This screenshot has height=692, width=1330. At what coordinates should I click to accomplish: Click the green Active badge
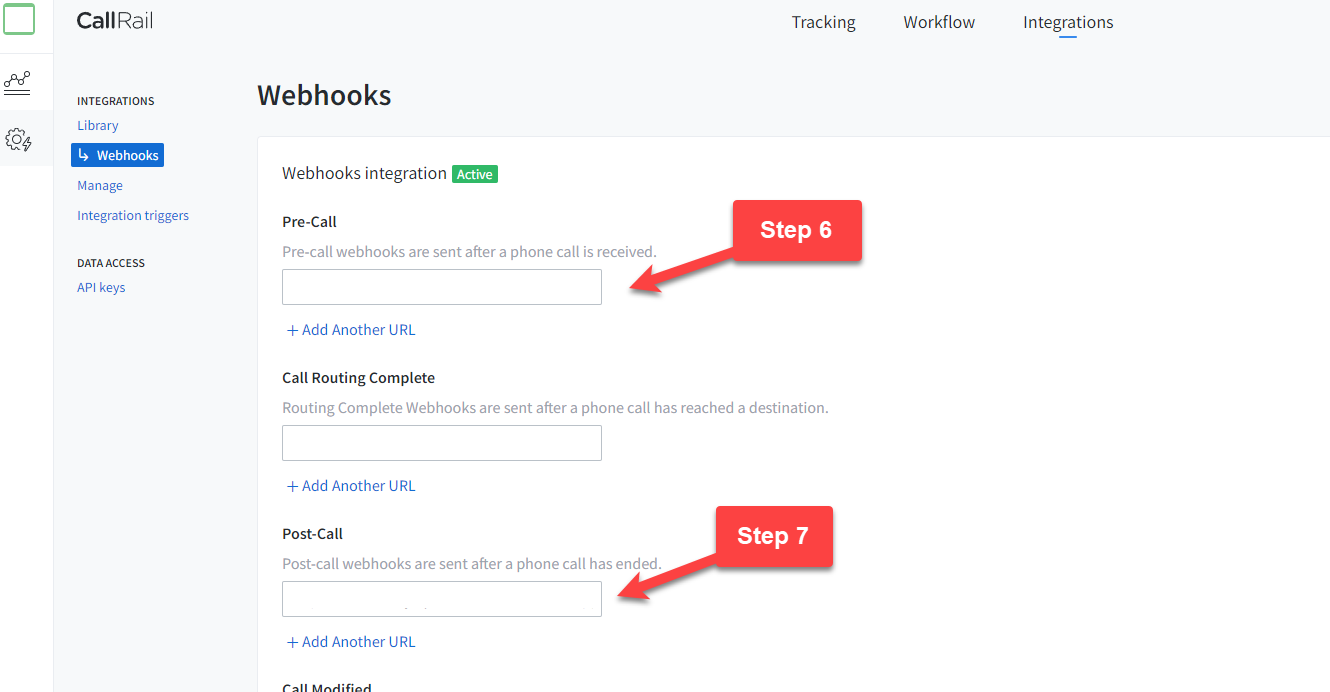click(474, 173)
